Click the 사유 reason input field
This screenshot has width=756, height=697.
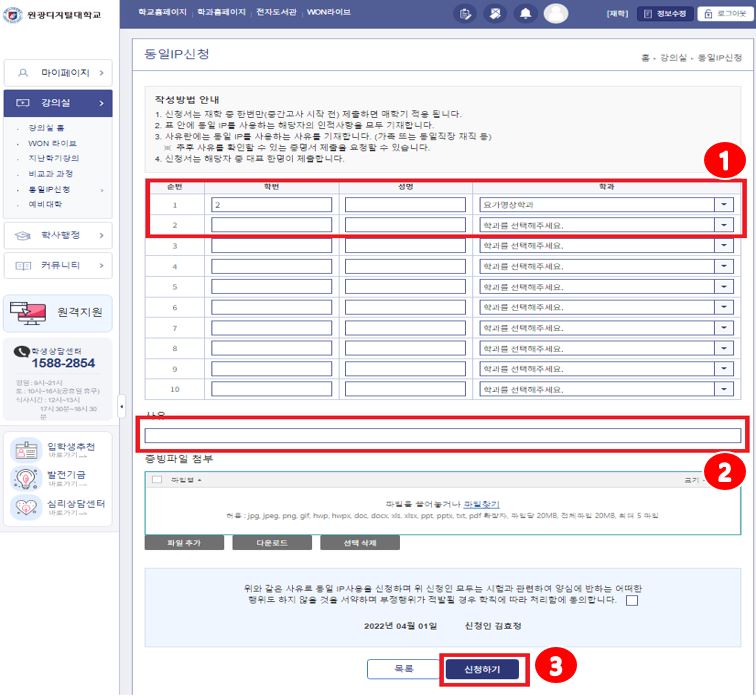[443, 435]
